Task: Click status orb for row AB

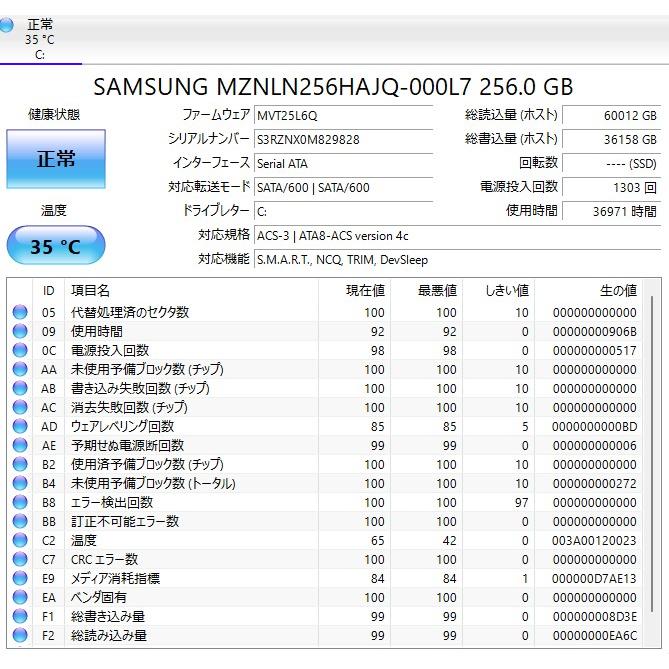Action: pos(20,388)
